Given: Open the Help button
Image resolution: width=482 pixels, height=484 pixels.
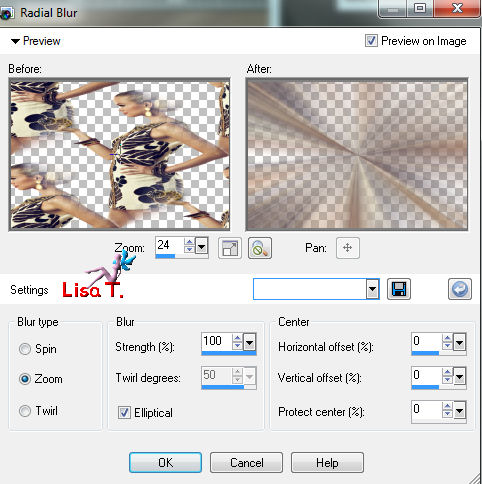Looking at the screenshot, I should point(327,462).
